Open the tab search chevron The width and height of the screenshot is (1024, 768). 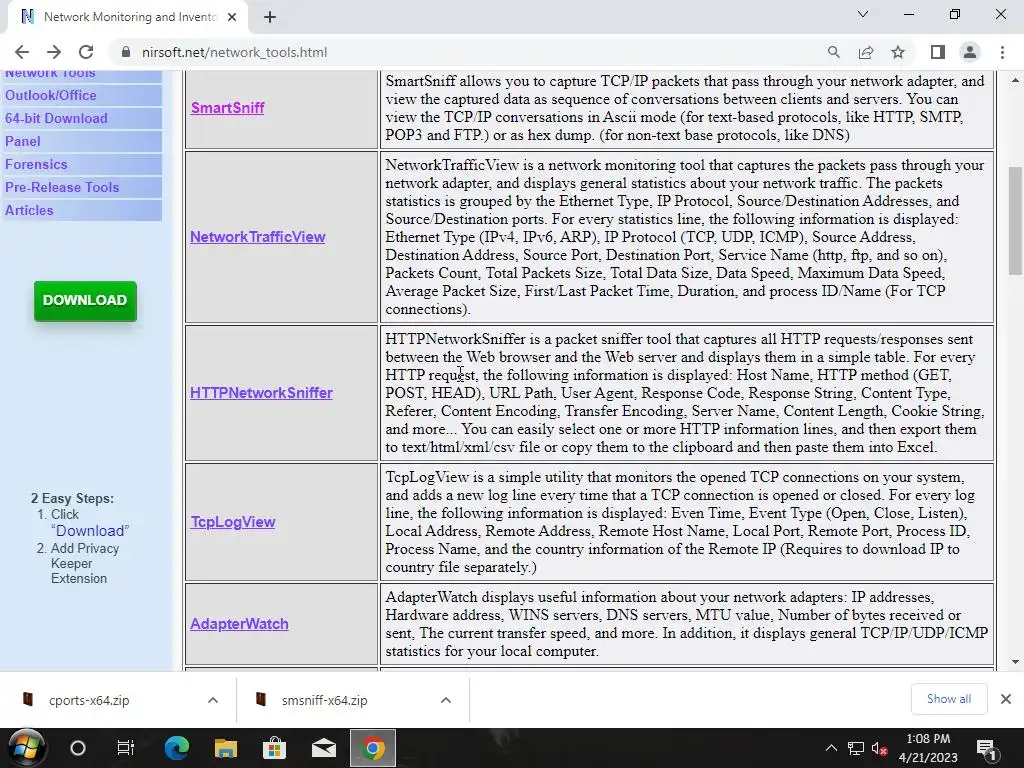(x=863, y=14)
